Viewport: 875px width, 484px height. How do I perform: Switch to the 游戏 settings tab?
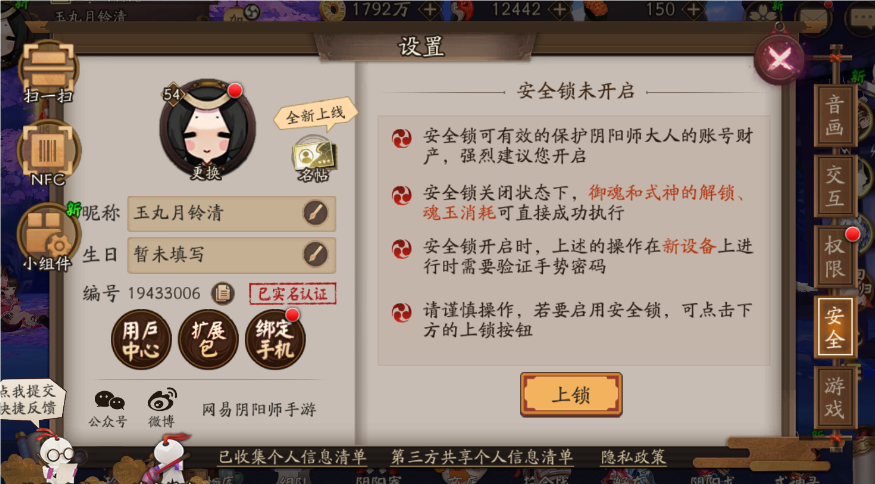pos(835,397)
